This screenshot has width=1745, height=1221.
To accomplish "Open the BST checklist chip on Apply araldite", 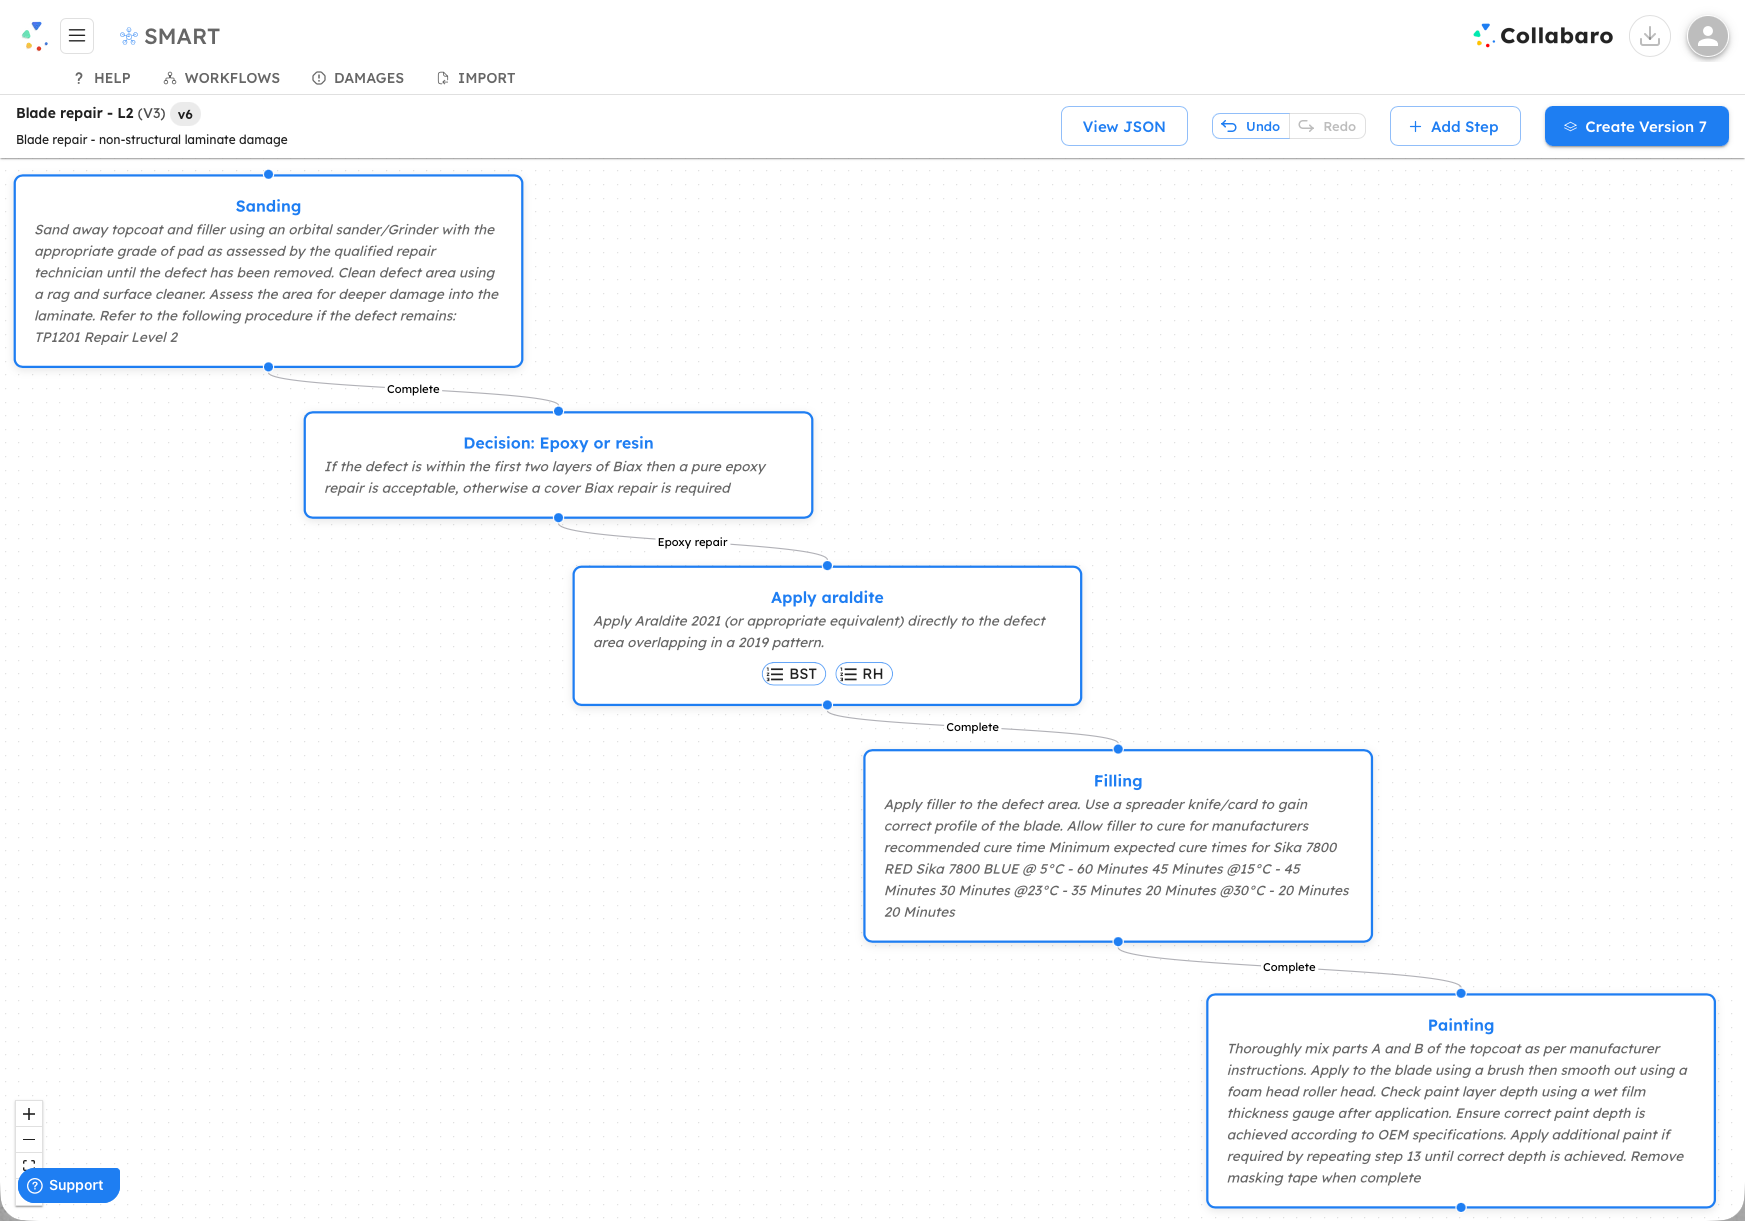I will (793, 673).
